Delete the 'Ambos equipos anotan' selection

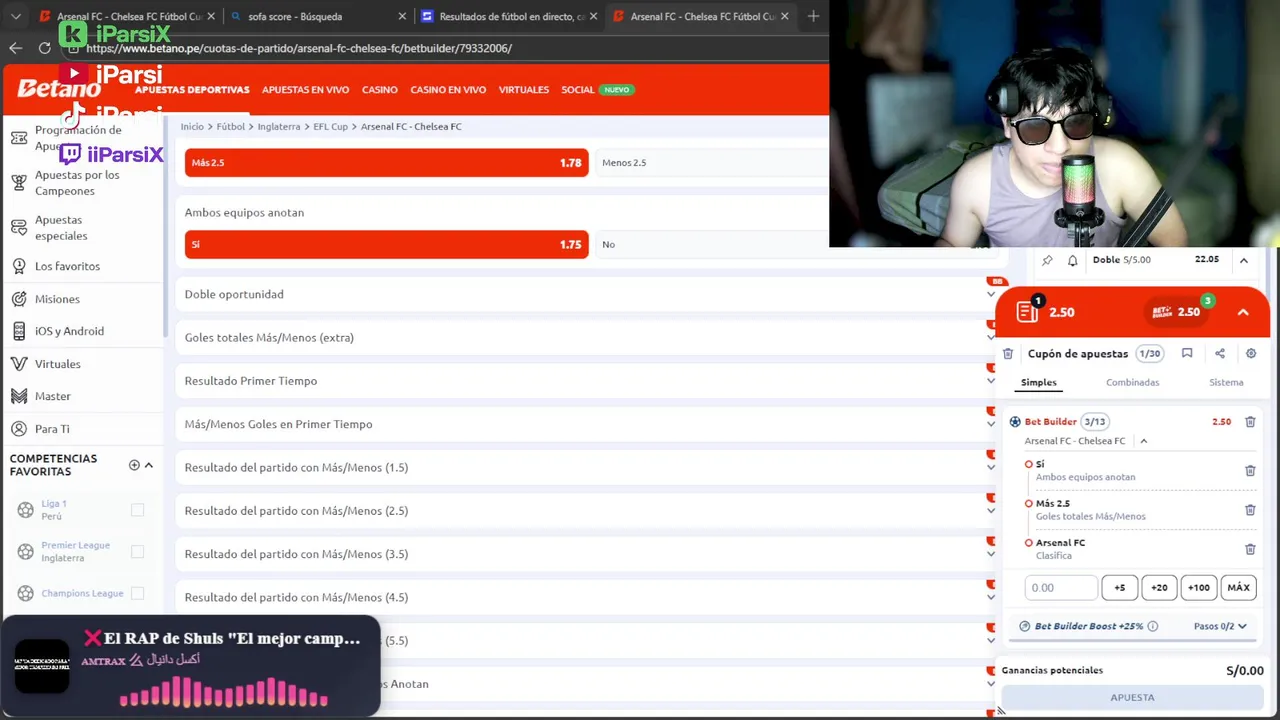(1250, 470)
